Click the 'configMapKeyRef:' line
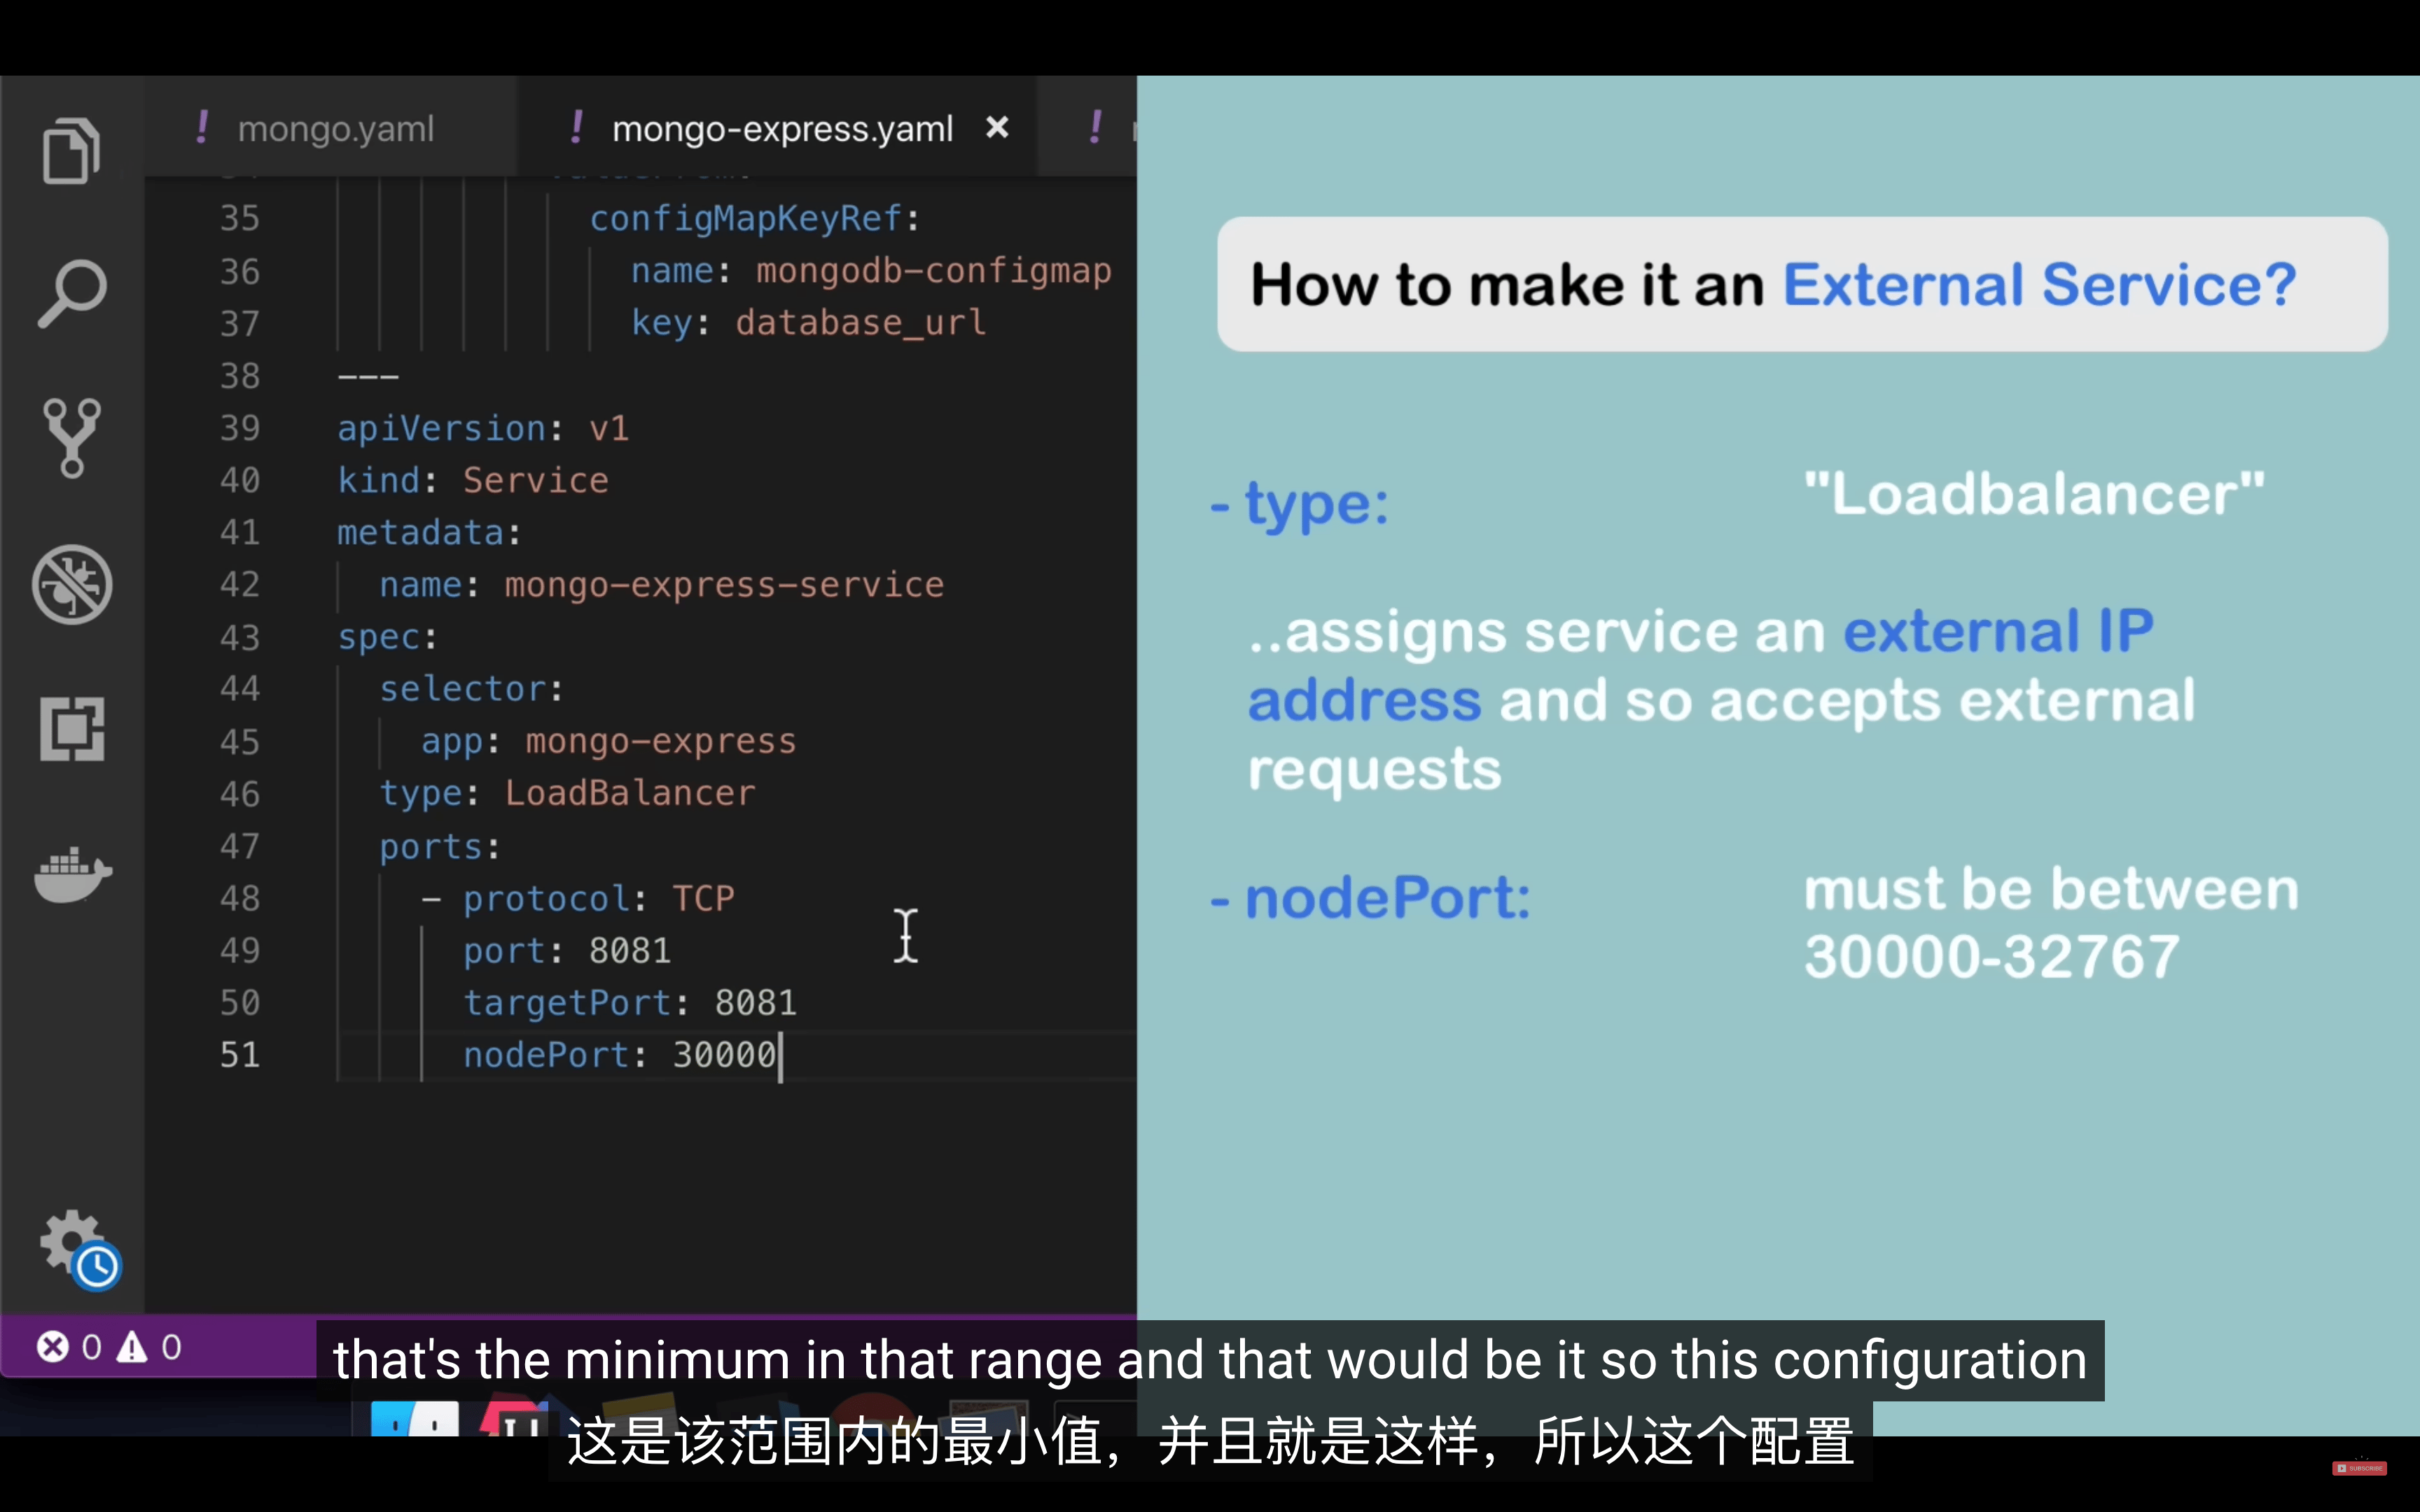This screenshot has width=2420, height=1512. (x=755, y=218)
